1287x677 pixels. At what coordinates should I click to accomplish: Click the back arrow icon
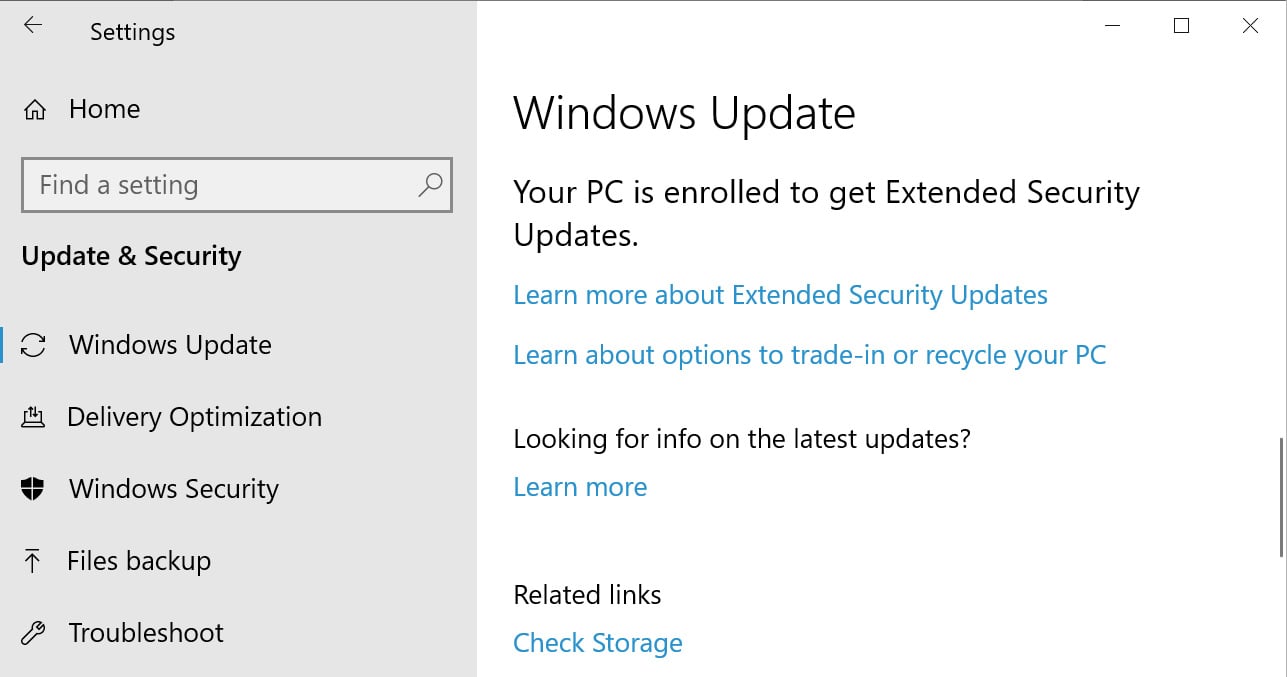32,26
